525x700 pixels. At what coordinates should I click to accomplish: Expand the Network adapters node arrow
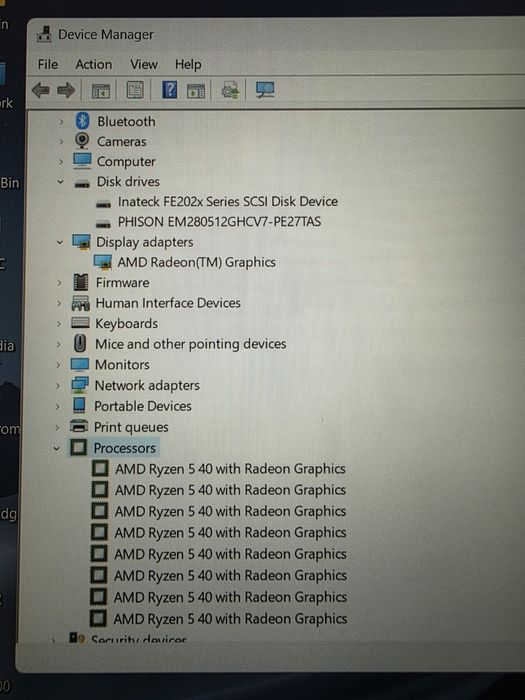58,385
